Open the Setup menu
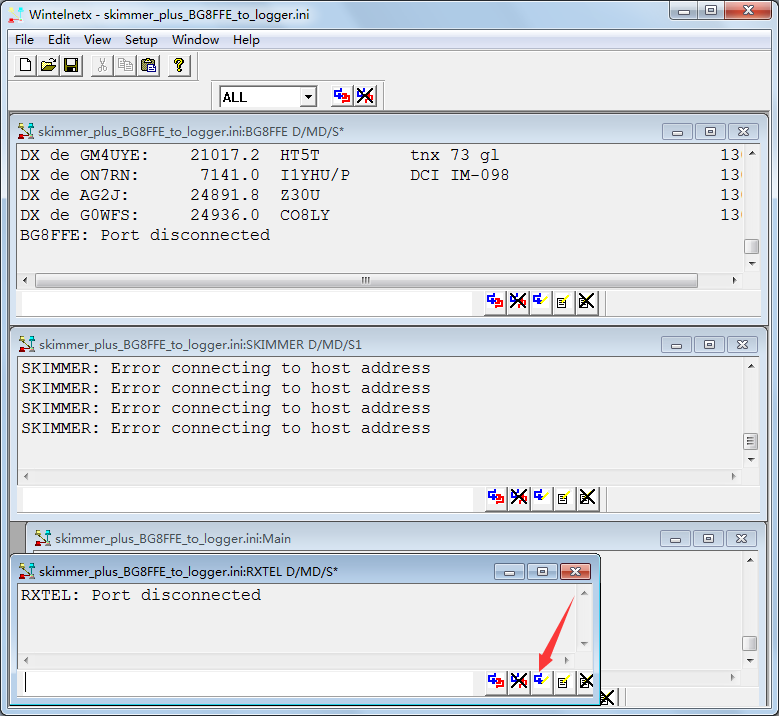This screenshot has height=716, width=779. click(x=141, y=40)
